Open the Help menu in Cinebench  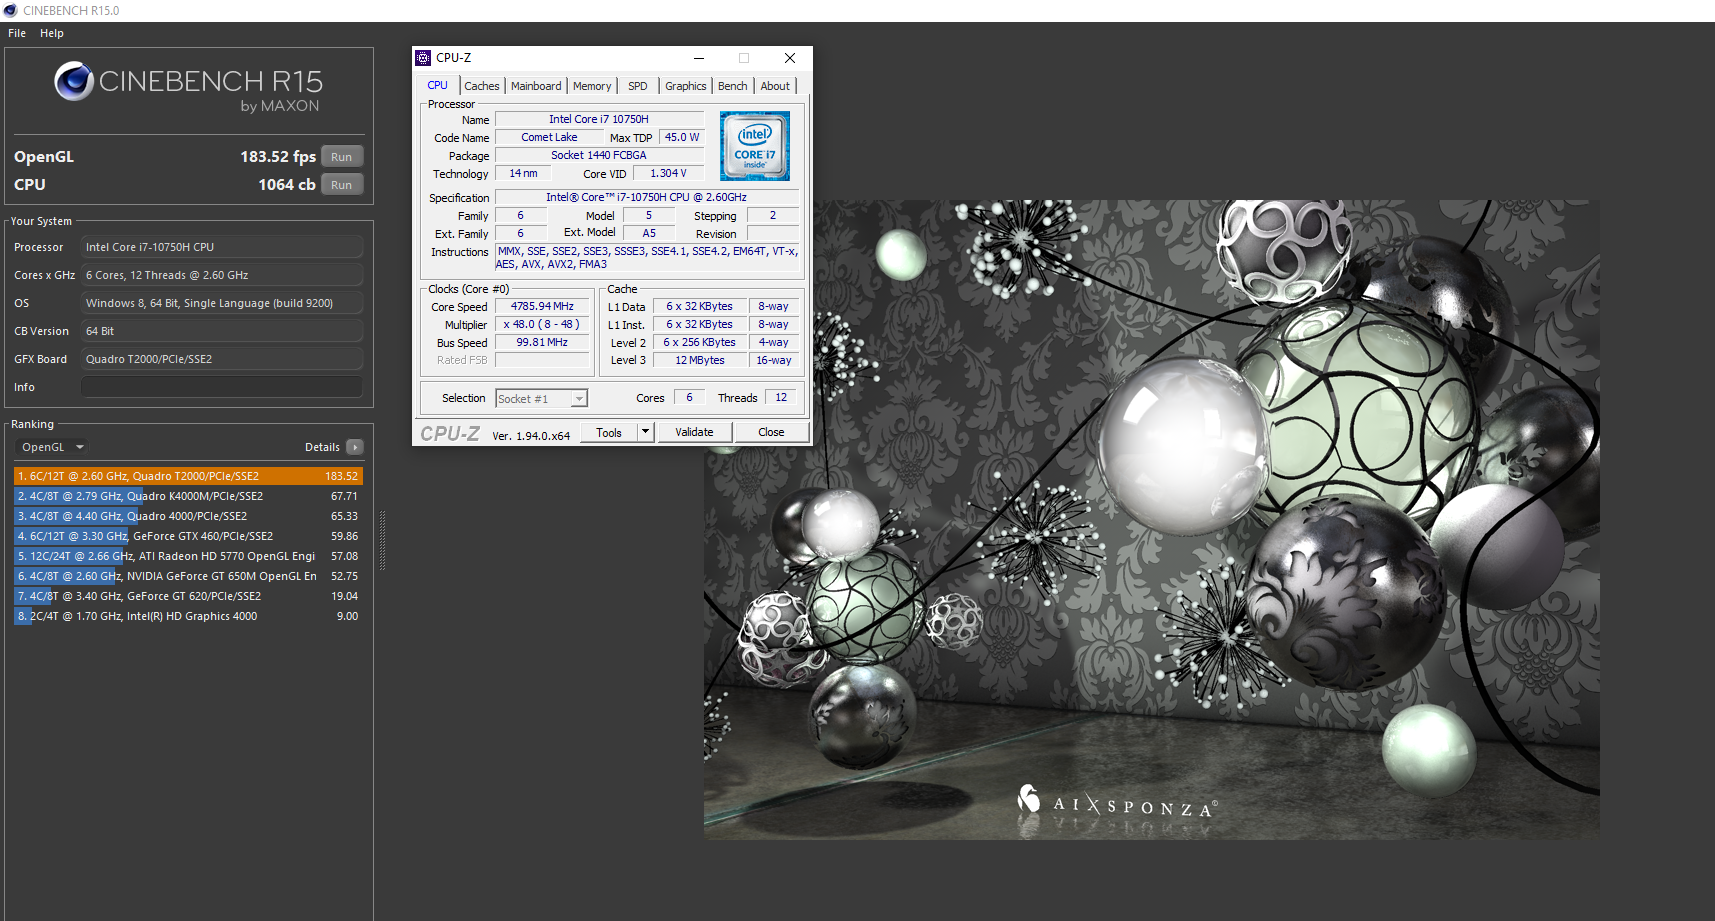(x=52, y=33)
